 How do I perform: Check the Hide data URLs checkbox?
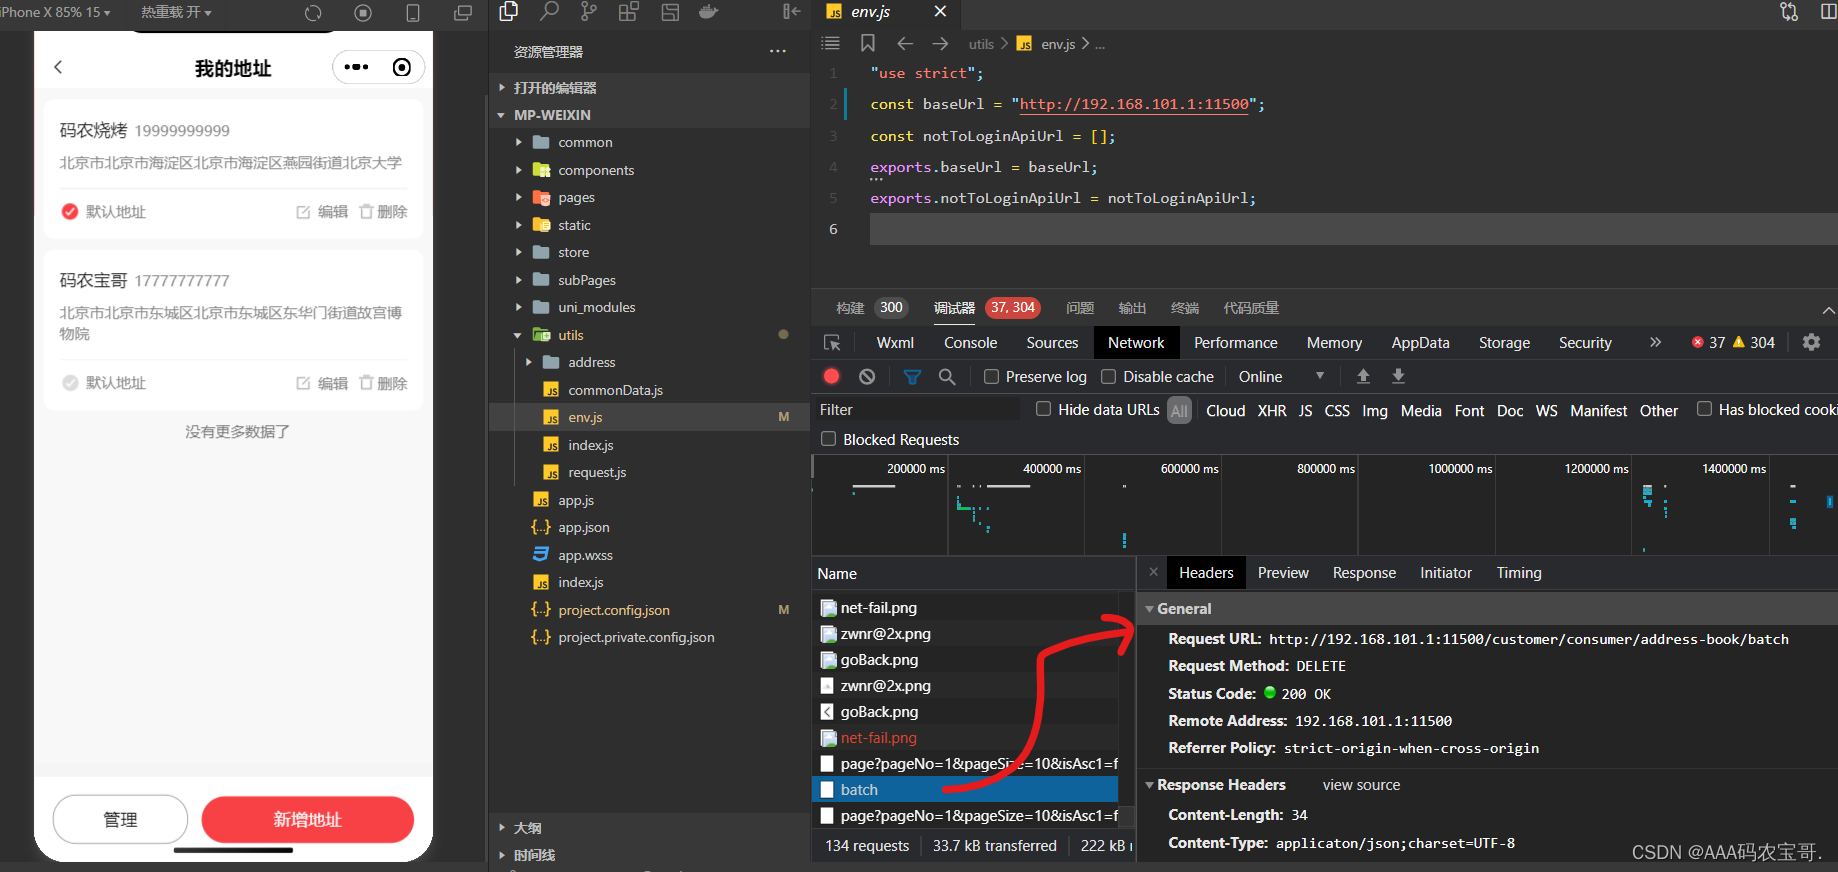(x=1043, y=409)
